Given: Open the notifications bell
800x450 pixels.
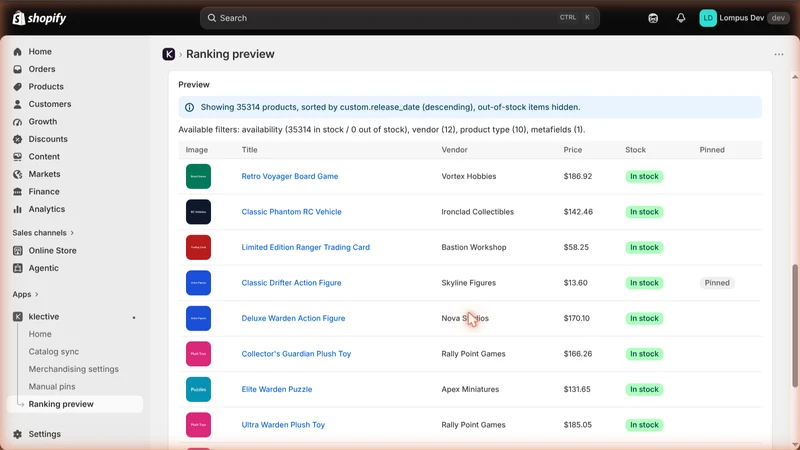Looking at the screenshot, I should point(681,18).
